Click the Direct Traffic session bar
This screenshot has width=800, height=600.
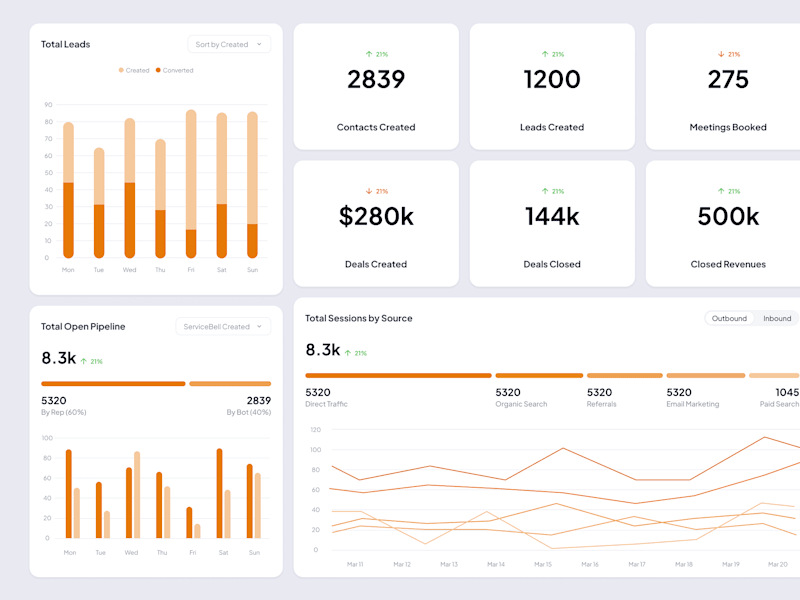pyautogui.click(x=398, y=376)
